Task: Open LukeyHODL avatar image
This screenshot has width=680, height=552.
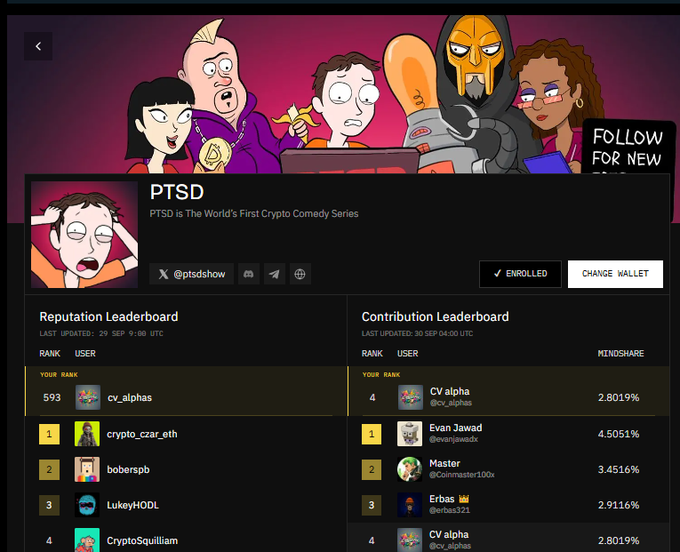Action: click(87, 505)
